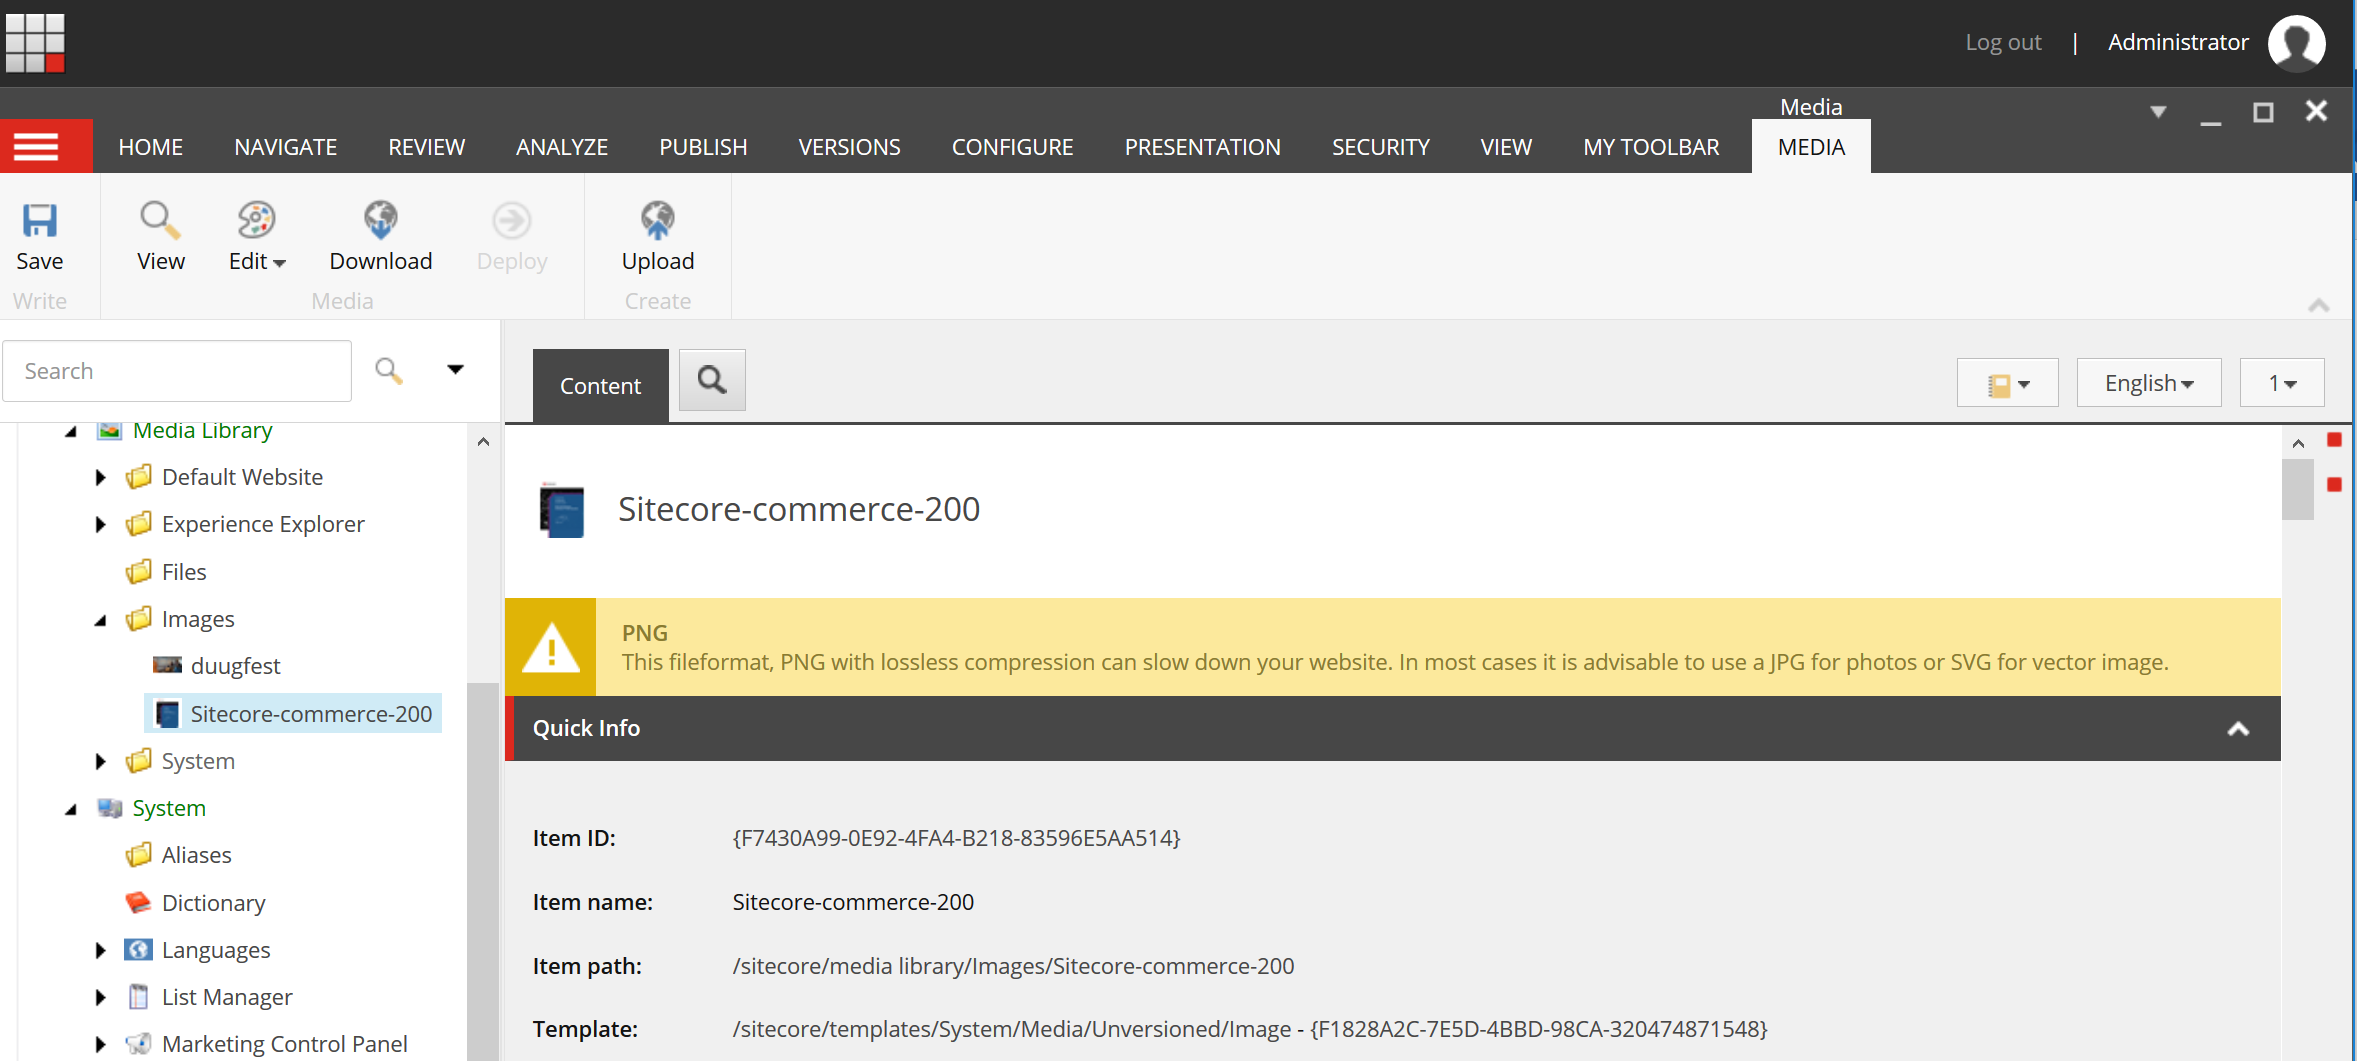
Task: Select the MEDIA ribbon tab
Action: [x=1811, y=147]
